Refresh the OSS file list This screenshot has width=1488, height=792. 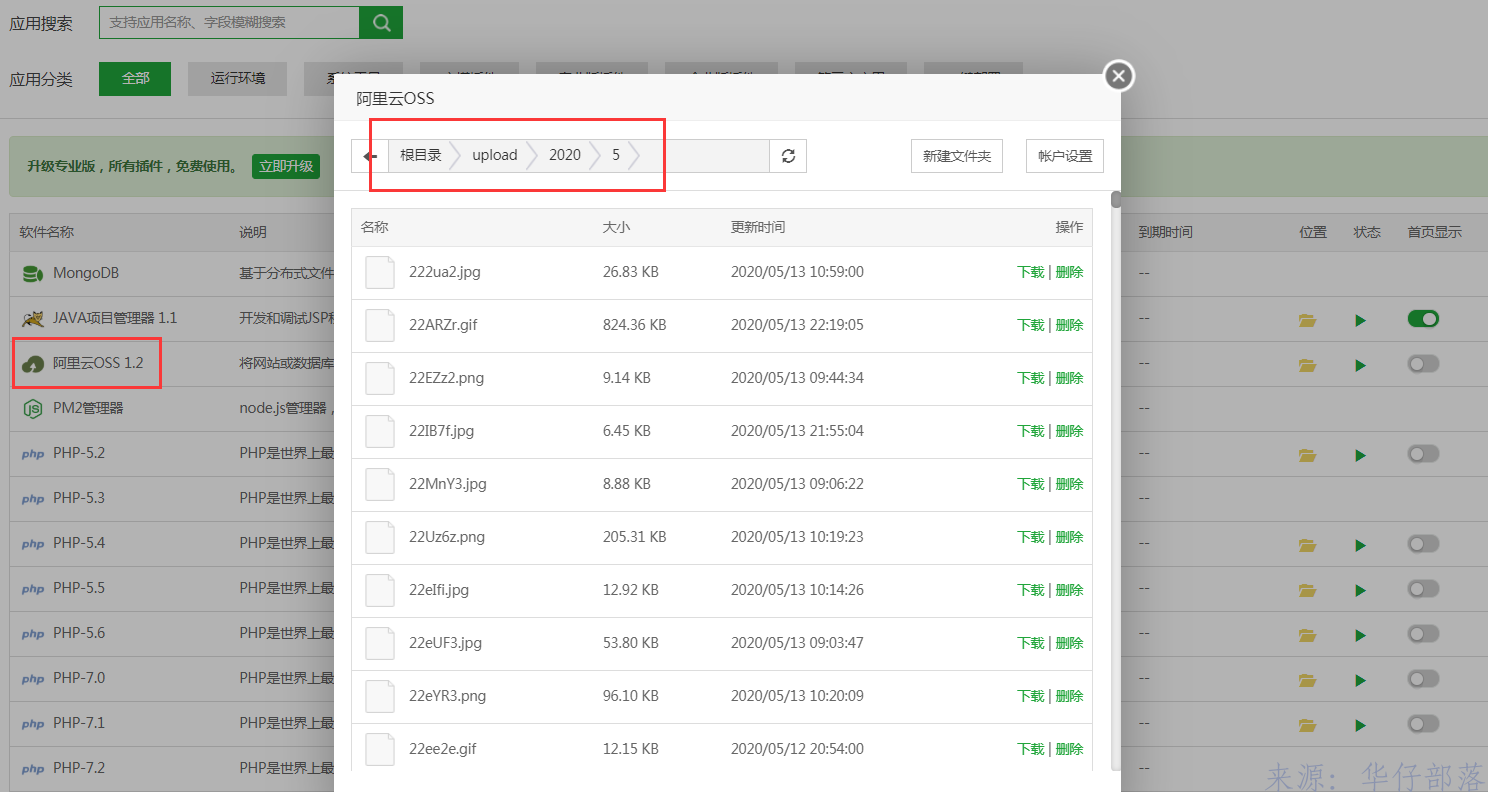[x=788, y=156]
